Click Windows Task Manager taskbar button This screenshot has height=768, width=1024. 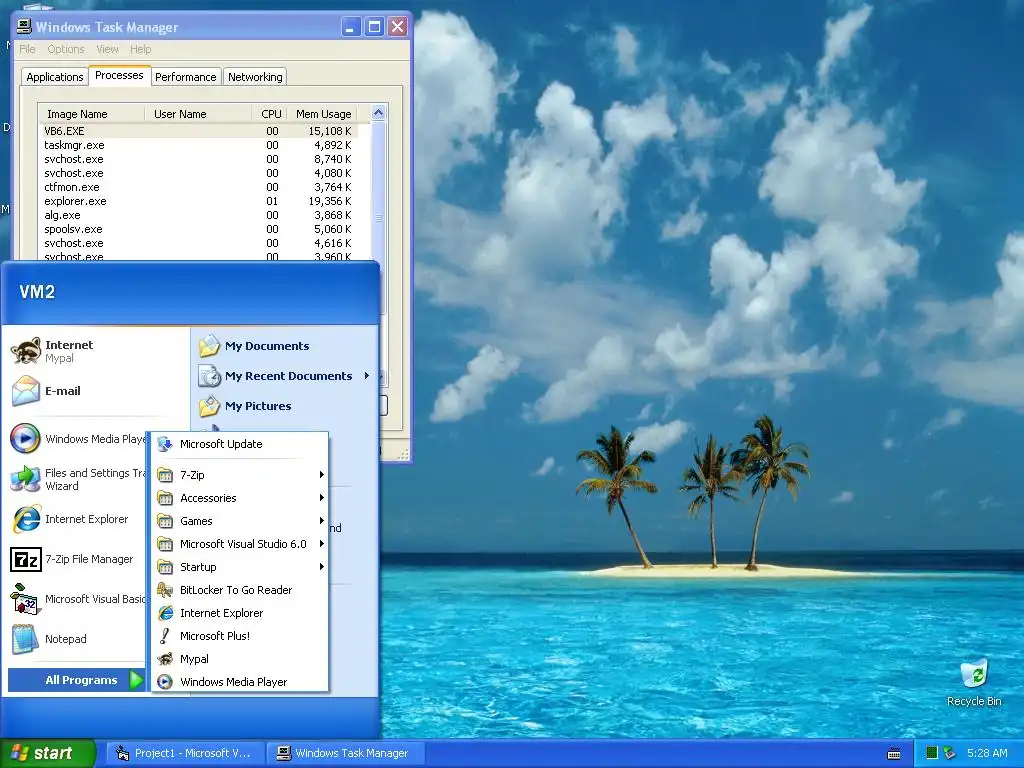tap(346, 753)
